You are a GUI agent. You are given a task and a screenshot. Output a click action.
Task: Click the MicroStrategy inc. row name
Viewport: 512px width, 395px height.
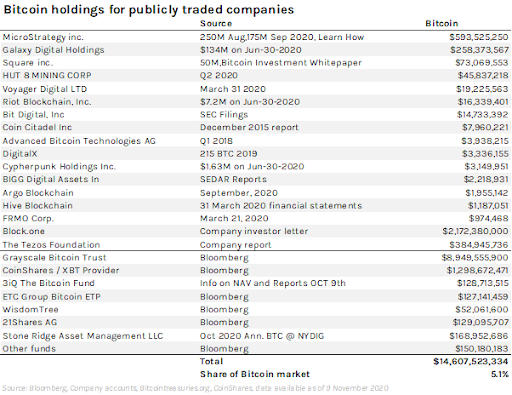pos(43,37)
